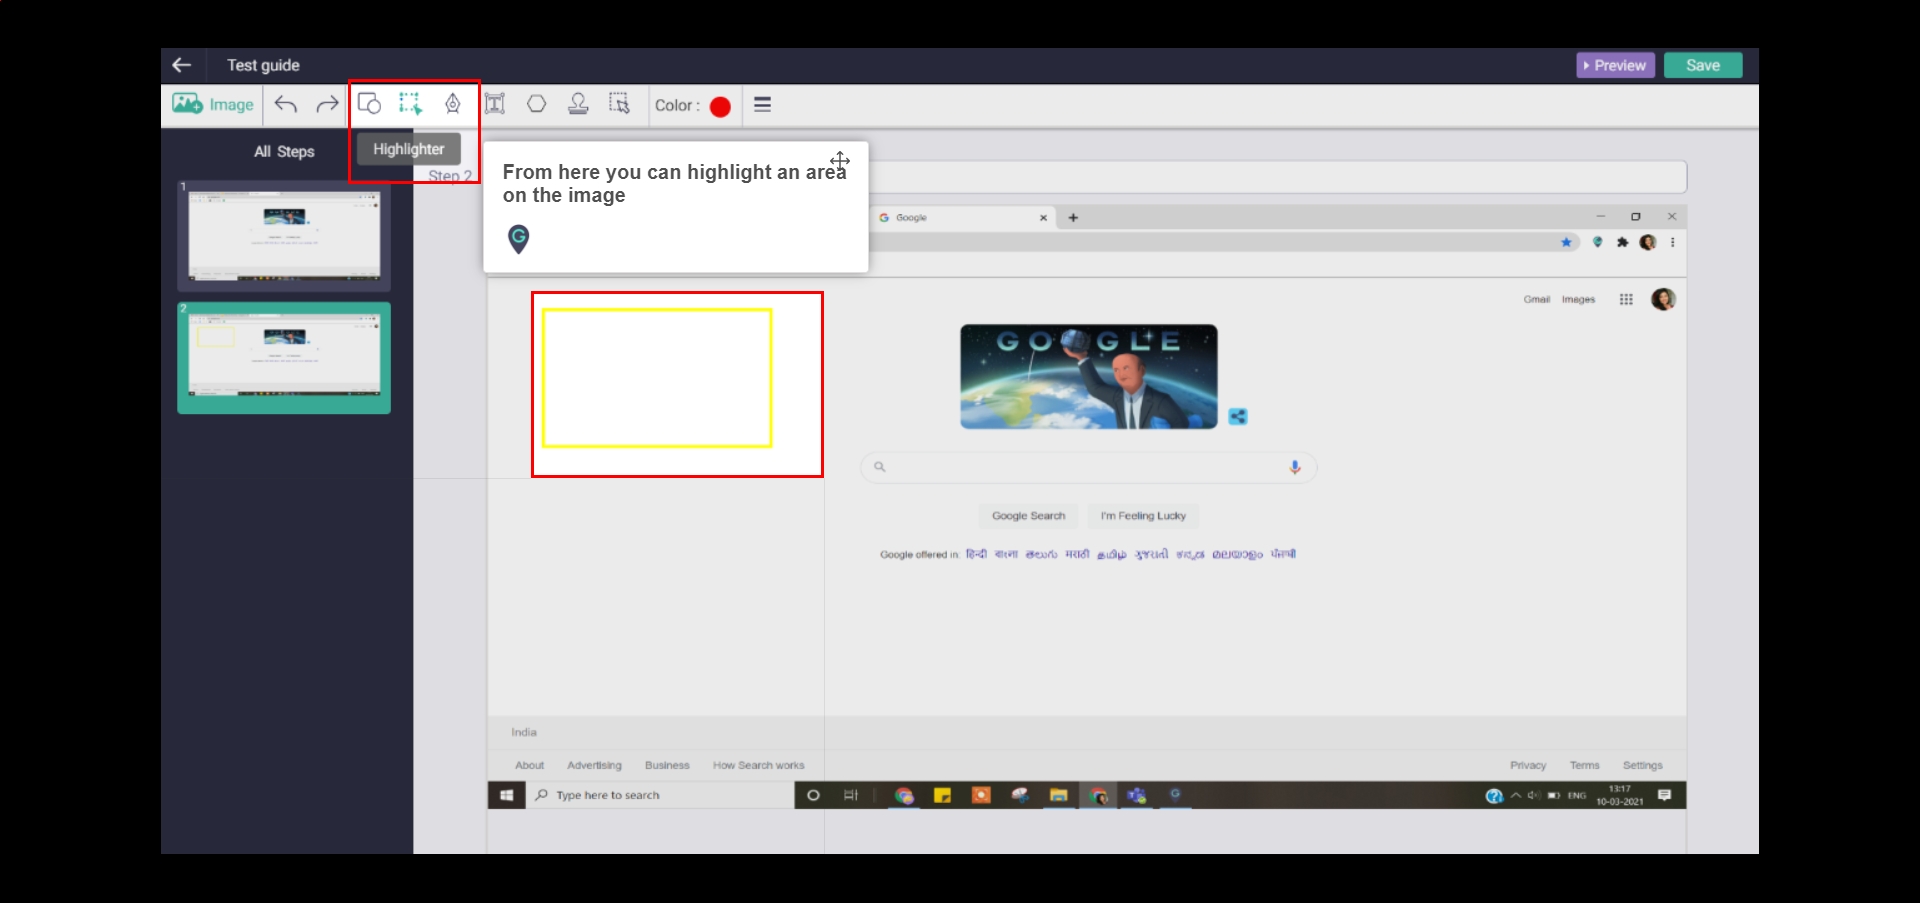Select the hexagon shape tool
The image size is (1920, 903).
click(x=537, y=104)
